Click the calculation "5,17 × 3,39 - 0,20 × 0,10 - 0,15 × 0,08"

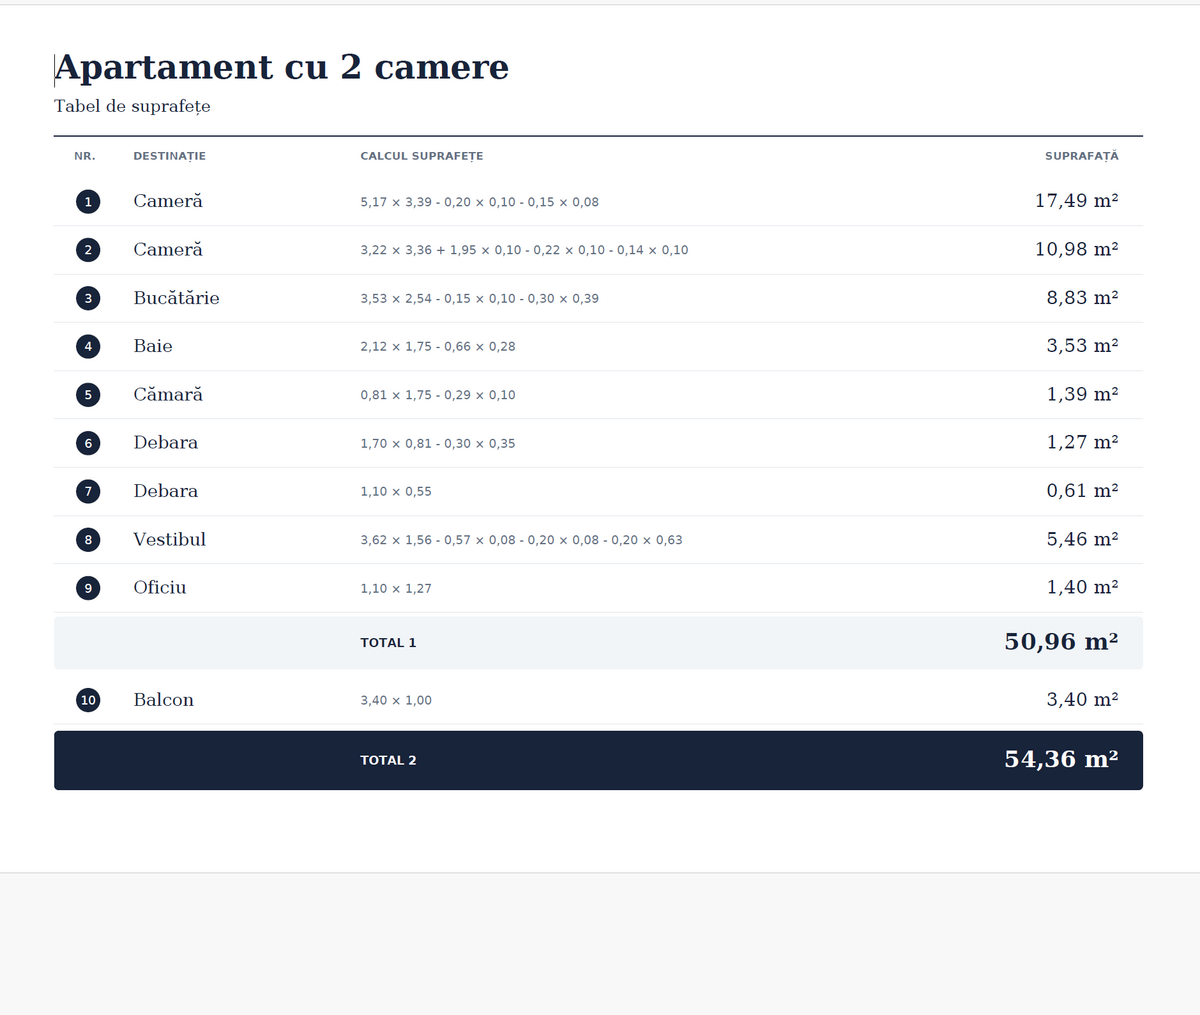tap(480, 202)
